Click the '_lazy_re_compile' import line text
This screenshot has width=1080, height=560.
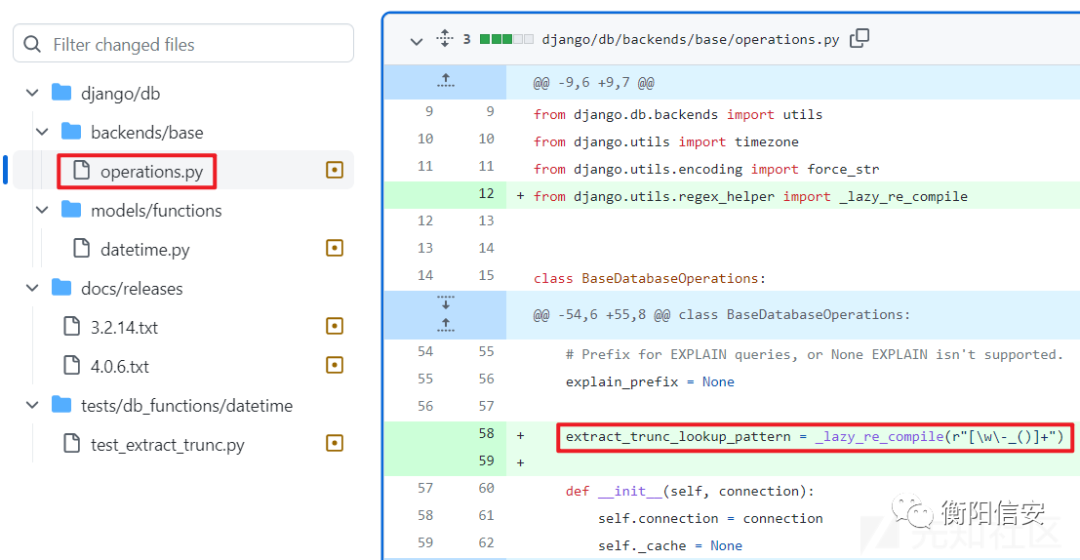(x=751, y=196)
